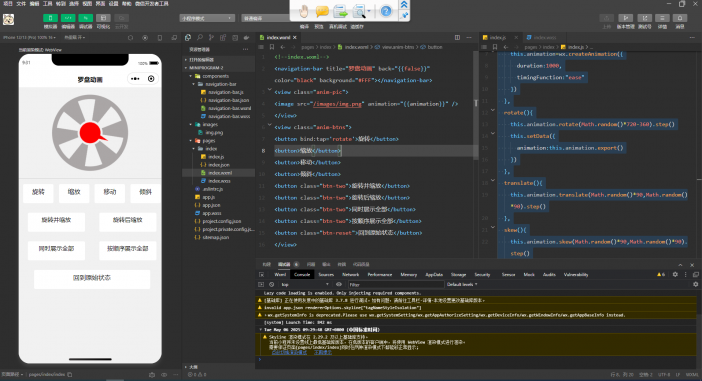Screen dimensions: 702x381
Task: Open index.wxss in file tree
Action: point(219,181)
